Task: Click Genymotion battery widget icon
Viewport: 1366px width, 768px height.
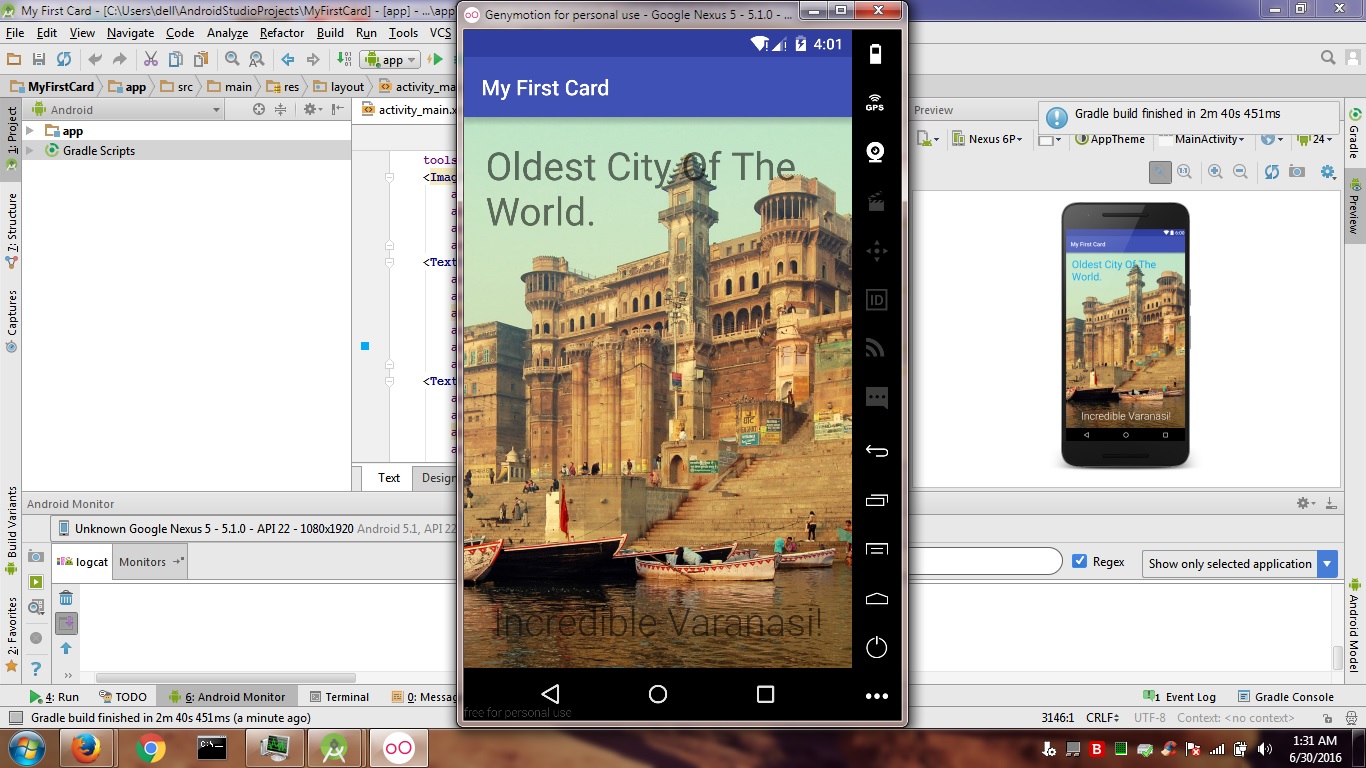Action: point(876,54)
